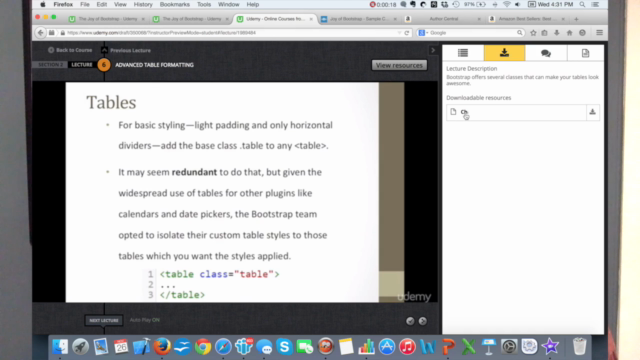Click the file icon of the downloadable resource
Image resolution: width=640 pixels, height=360 pixels.
[453, 112]
